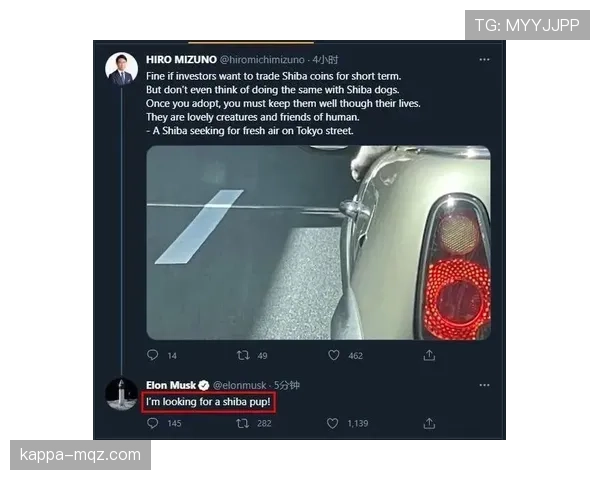This screenshot has height=480, width=600.
Task: Open Hiro Mizuno's profile avatar
Action: pos(121,69)
